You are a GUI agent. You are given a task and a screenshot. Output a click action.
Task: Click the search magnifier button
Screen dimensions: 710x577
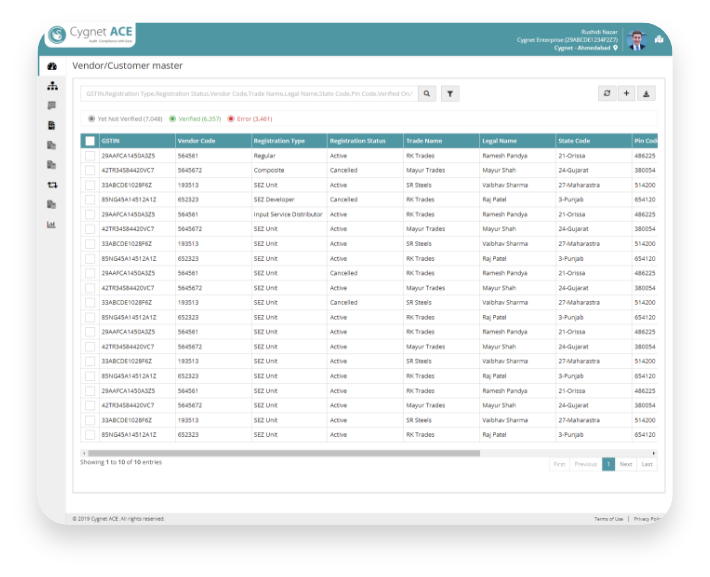427,94
